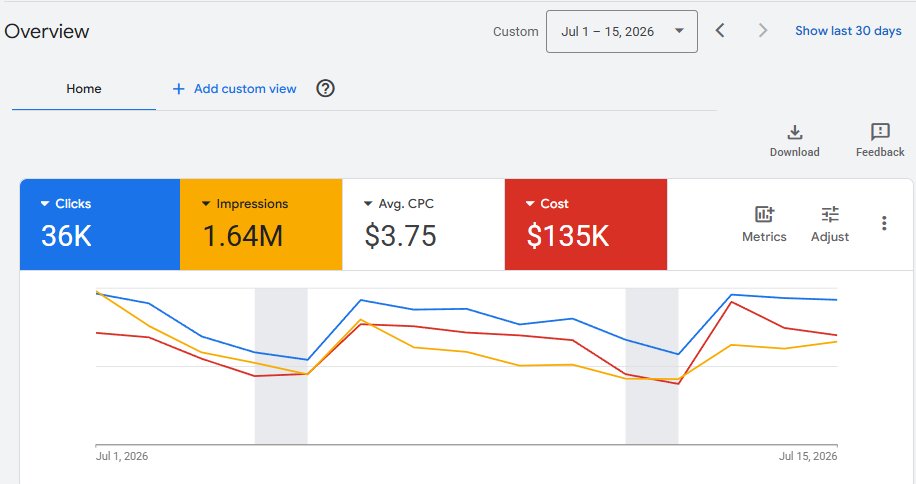The image size is (916, 484).
Task: Select the red Cost $135K scorecard
Action: pyautogui.click(x=586, y=224)
